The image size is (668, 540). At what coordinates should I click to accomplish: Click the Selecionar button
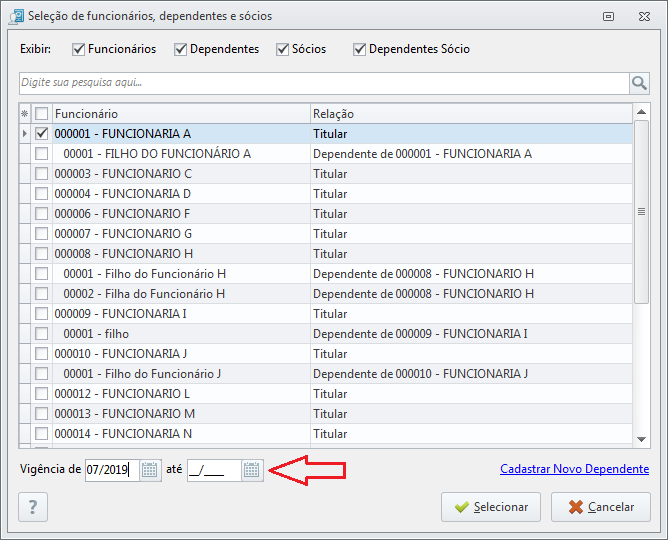pos(491,507)
